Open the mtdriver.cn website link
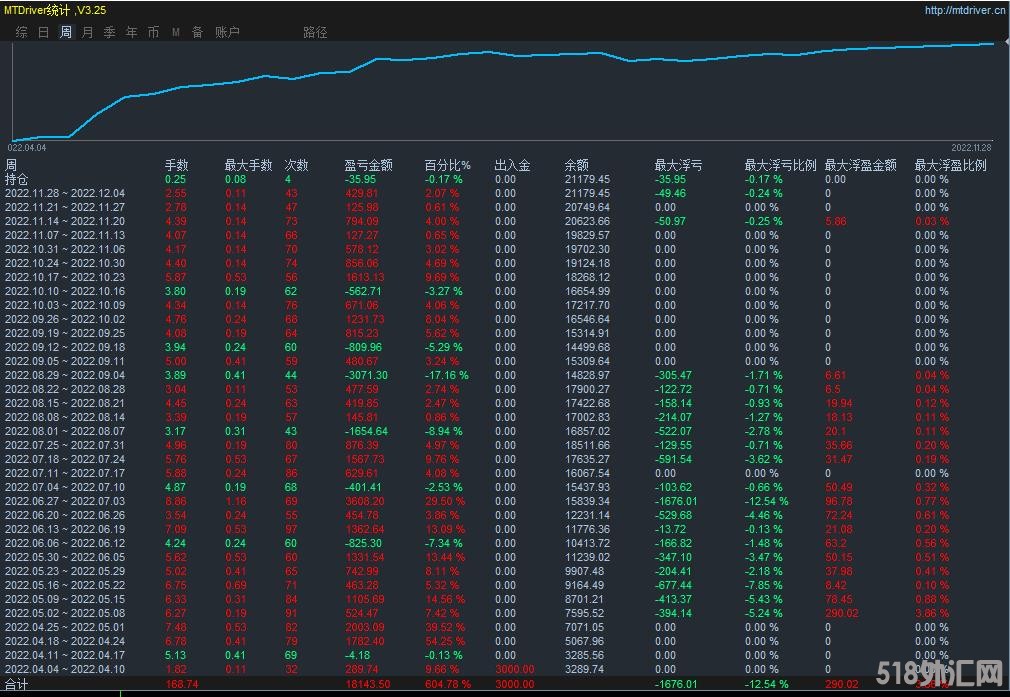This screenshot has width=1010, height=697. 964,11
